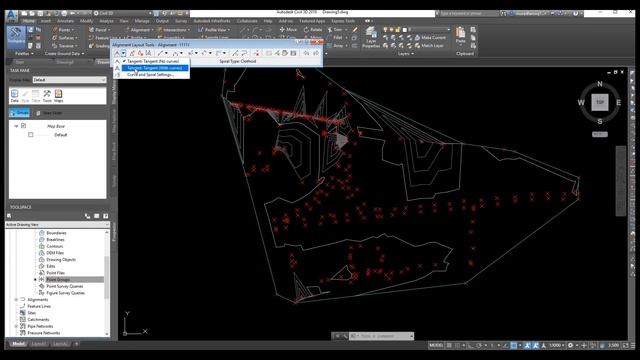The image size is (640, 360).
Task: Open the Annotate ribbon tab
Action: [65, 21]
